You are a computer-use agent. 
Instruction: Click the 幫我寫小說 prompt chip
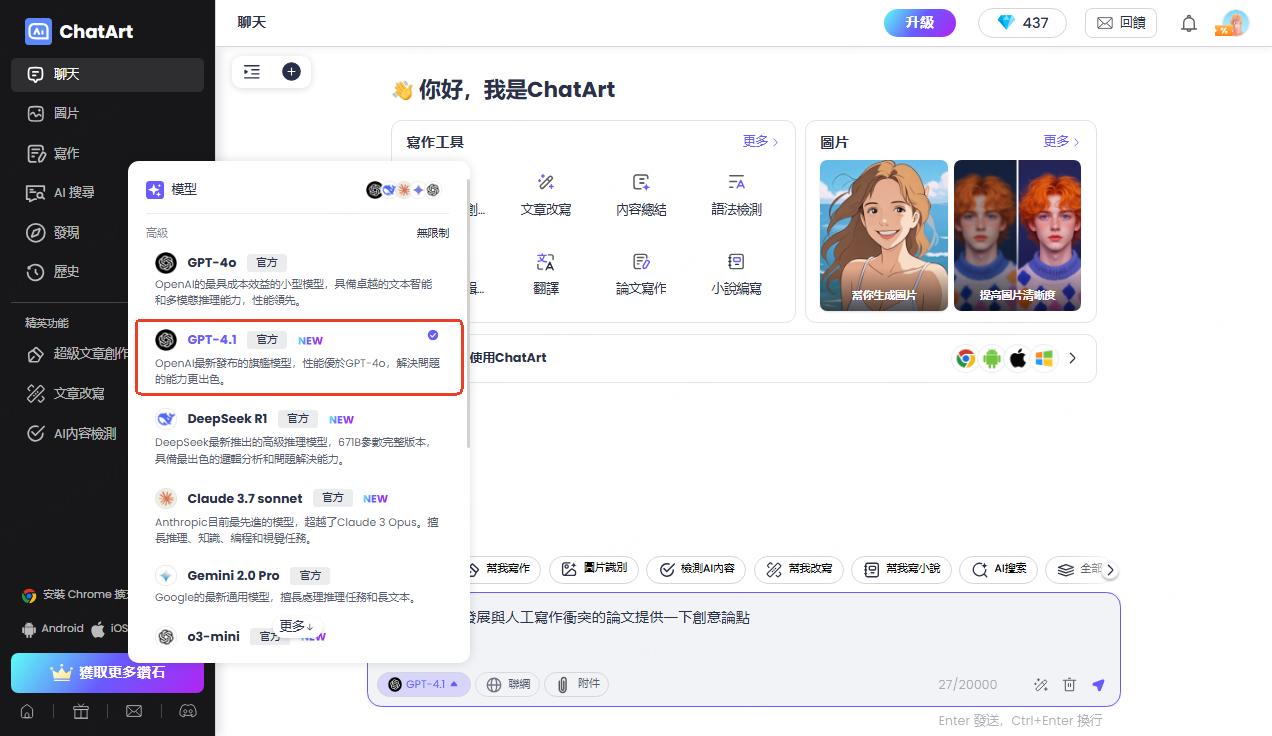[901, 569]
